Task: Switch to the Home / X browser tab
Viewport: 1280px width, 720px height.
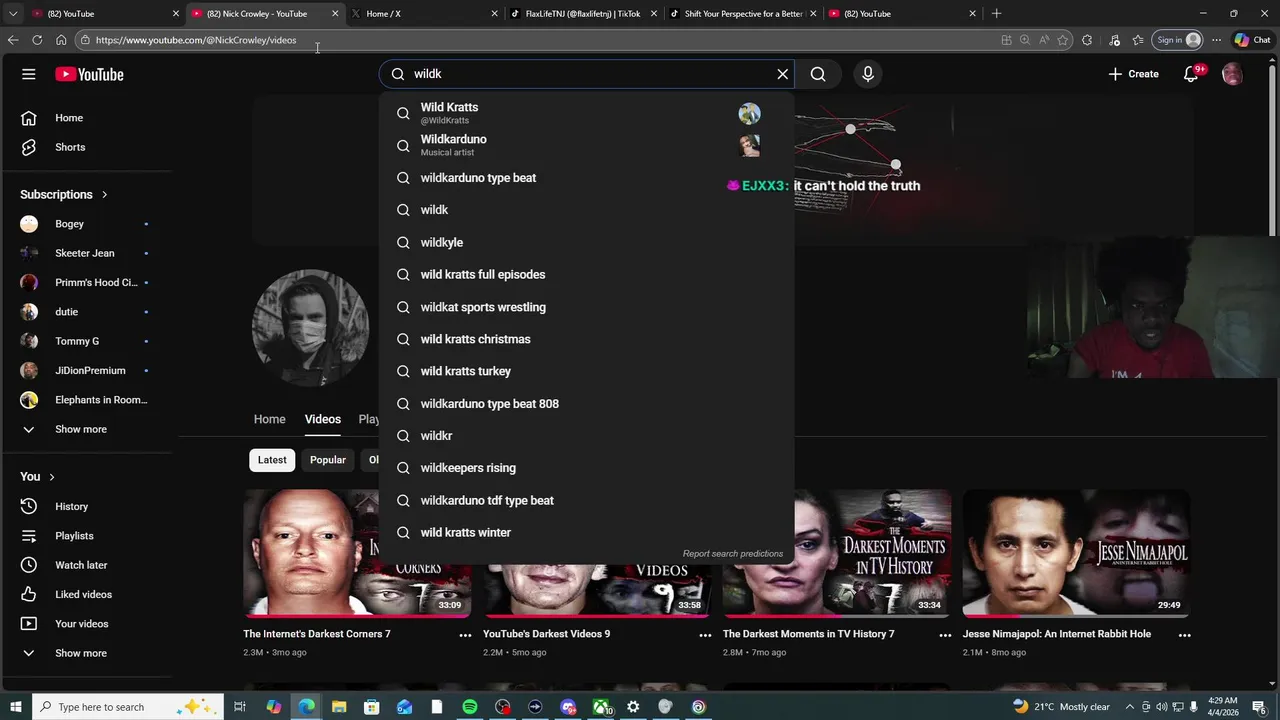Action: 424,14
